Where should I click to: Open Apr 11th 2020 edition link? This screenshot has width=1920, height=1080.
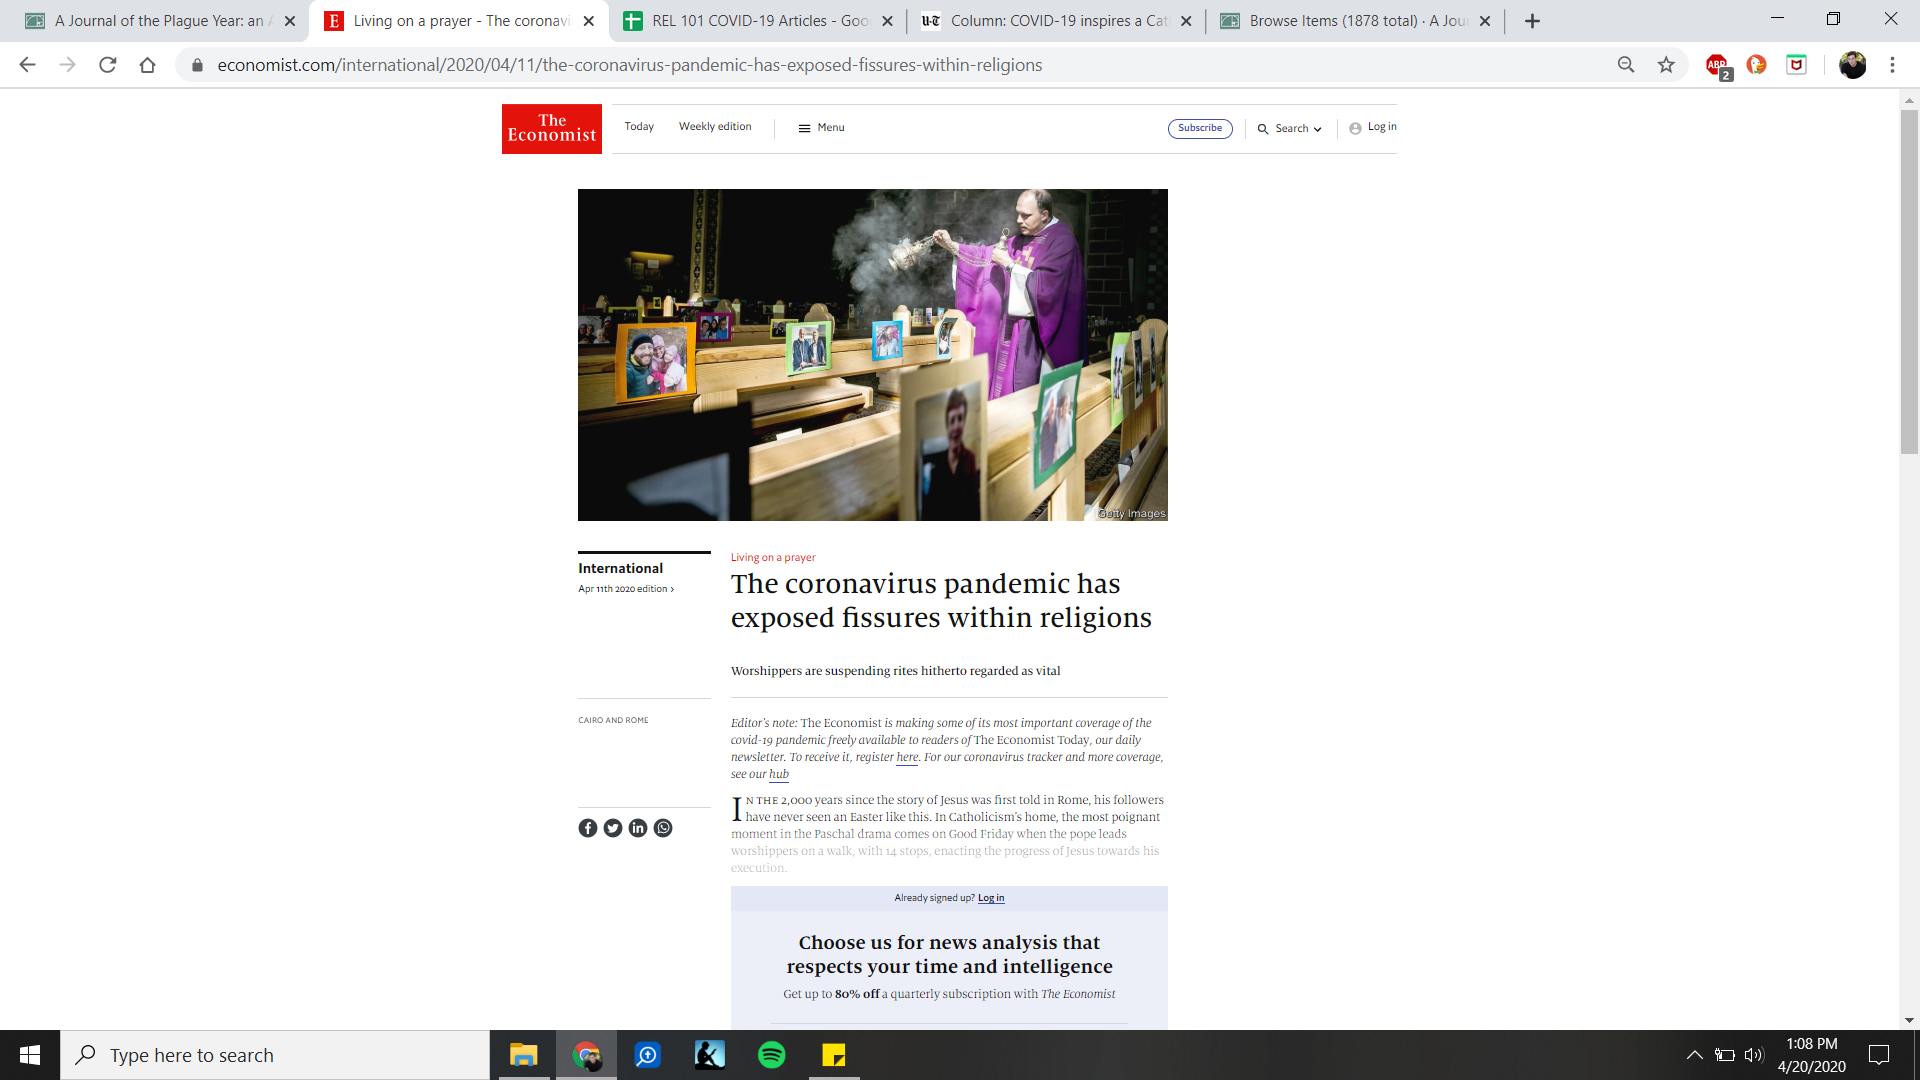point(626,589)
